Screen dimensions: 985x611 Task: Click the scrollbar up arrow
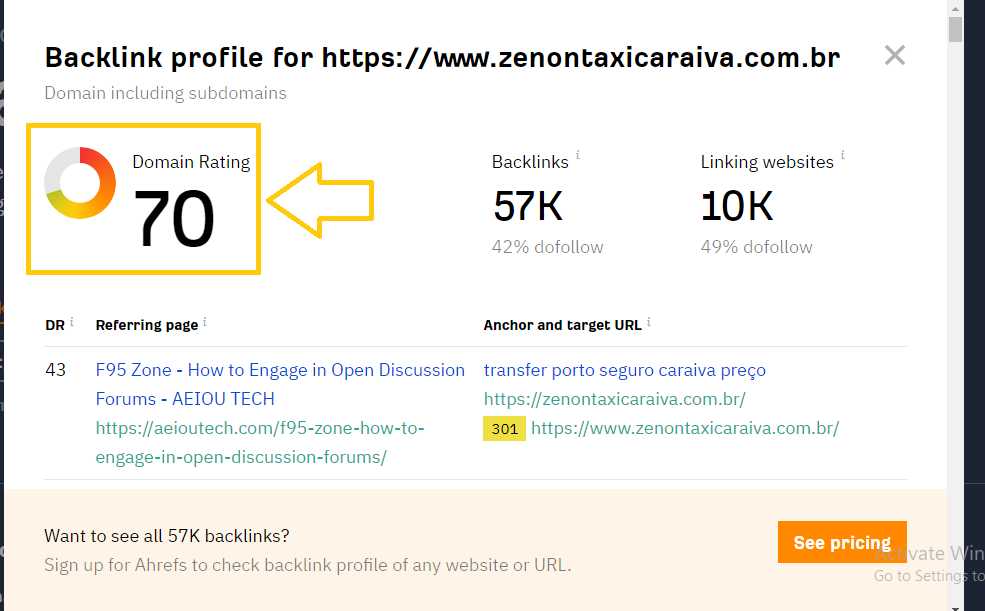coord(956,7)
